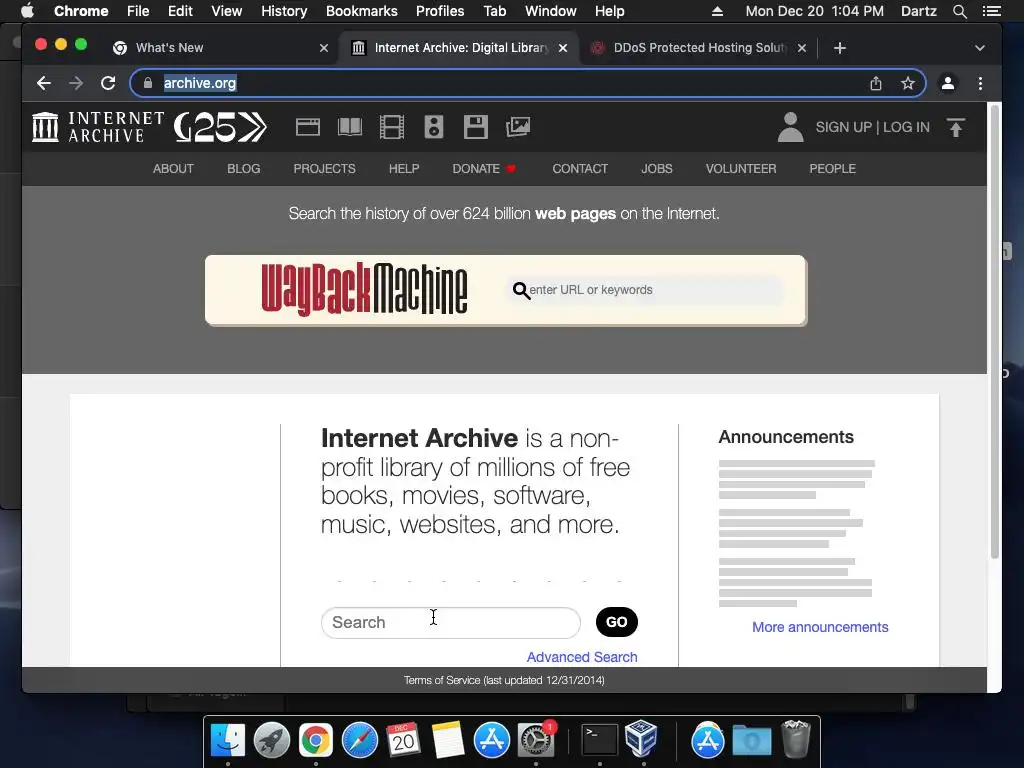Click the DONATE link
1024x768 pixels.
click(484, 168)
